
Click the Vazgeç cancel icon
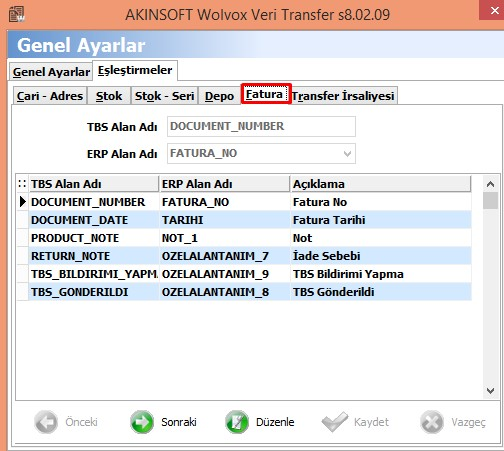[x=432, y=422]
